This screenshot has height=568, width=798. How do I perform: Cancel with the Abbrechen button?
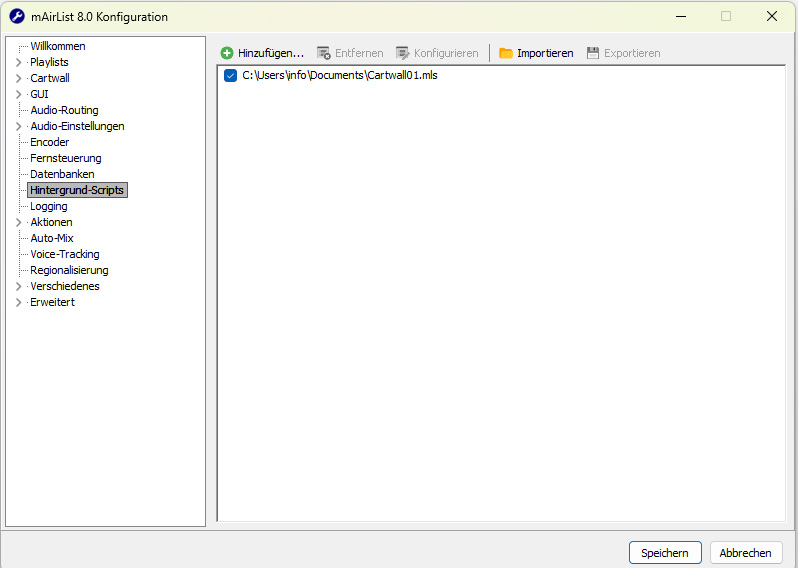click(745, 553)
